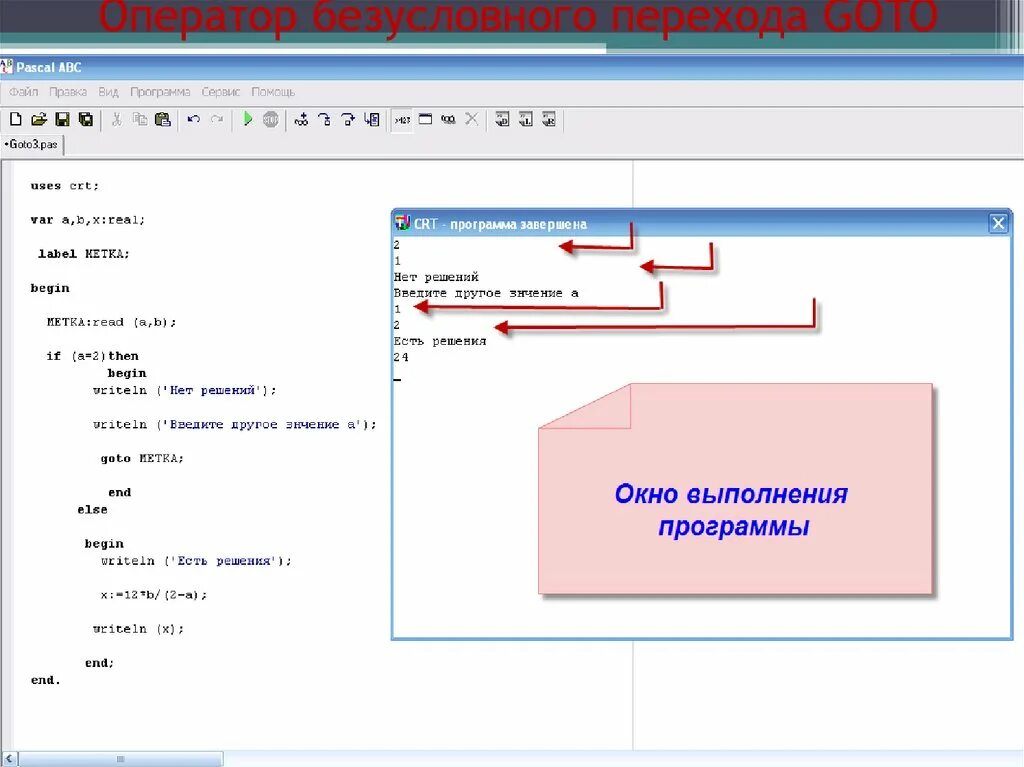Screen dimensions: 1024x767
Task: Open the Программа menu
Action: [161, 91]
